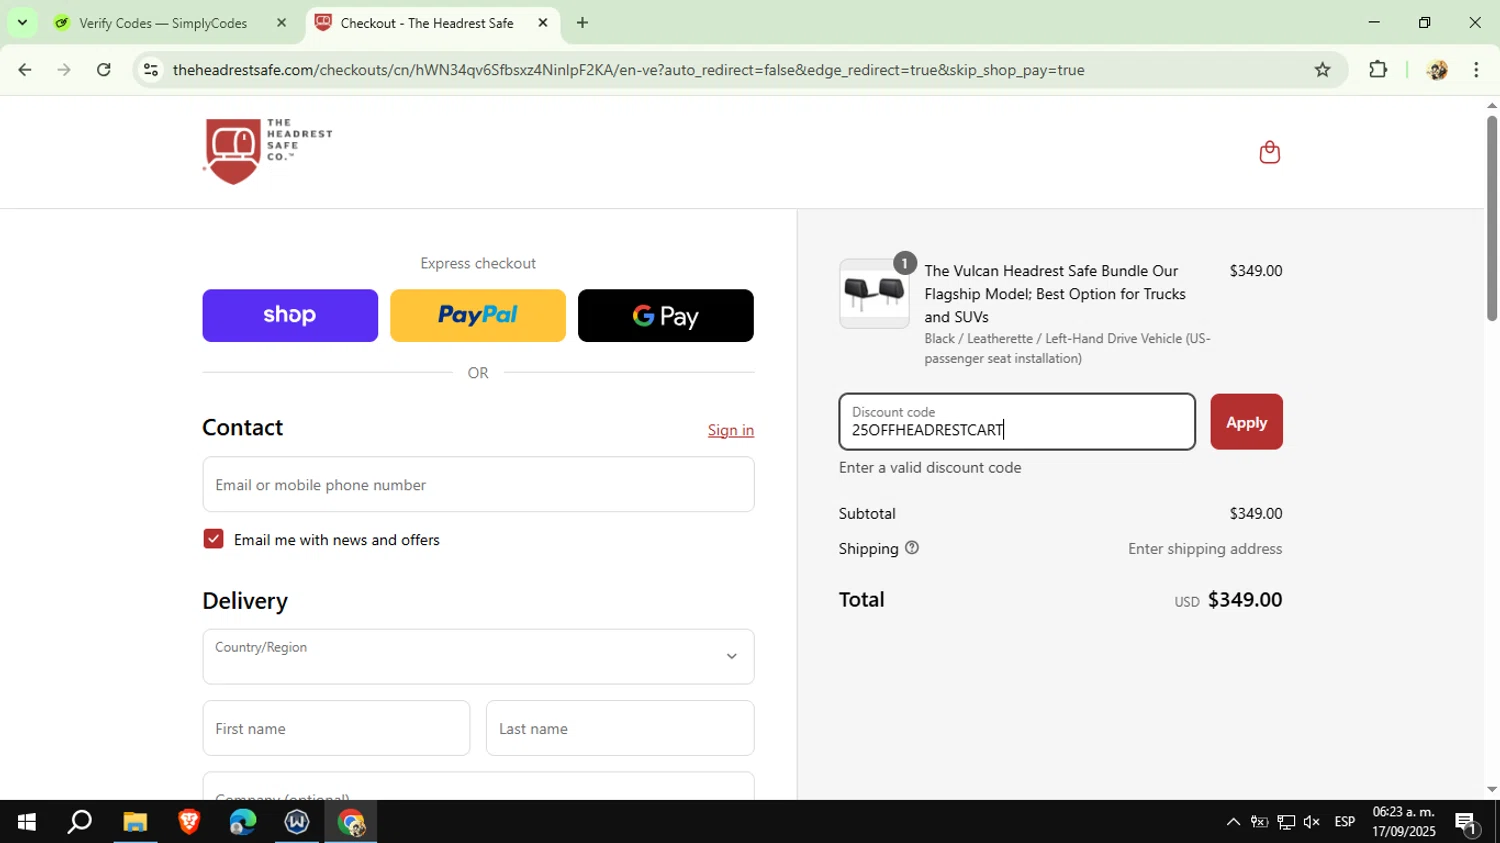Focus the Email or mobile phone number field
Image resolution: width=1500 pixels, height=843 pixels.
coord(478,484)
